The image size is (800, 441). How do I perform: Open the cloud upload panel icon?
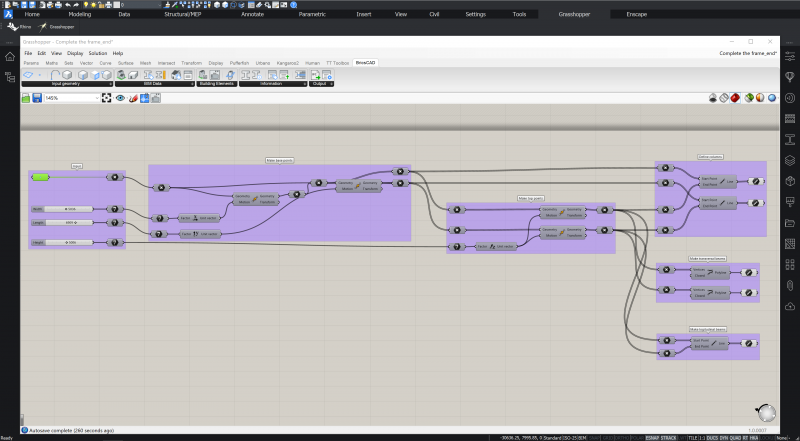[x=790, y=306]
